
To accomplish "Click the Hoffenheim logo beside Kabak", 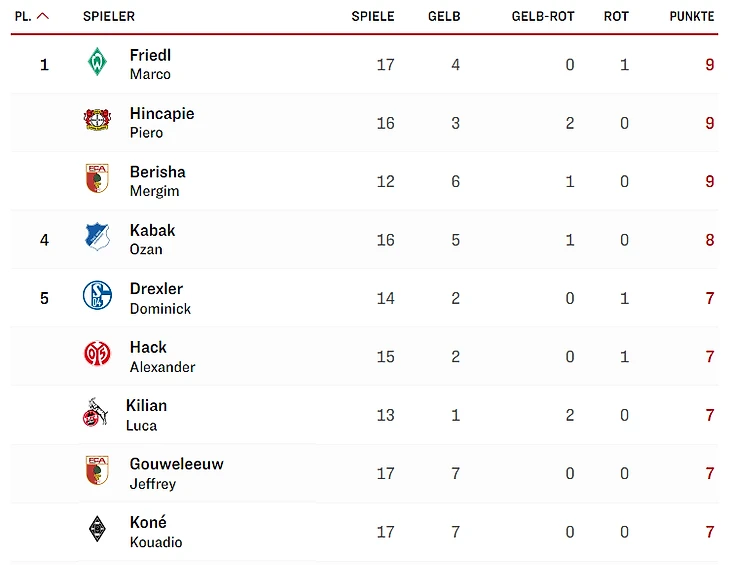I will coord(97,237).
